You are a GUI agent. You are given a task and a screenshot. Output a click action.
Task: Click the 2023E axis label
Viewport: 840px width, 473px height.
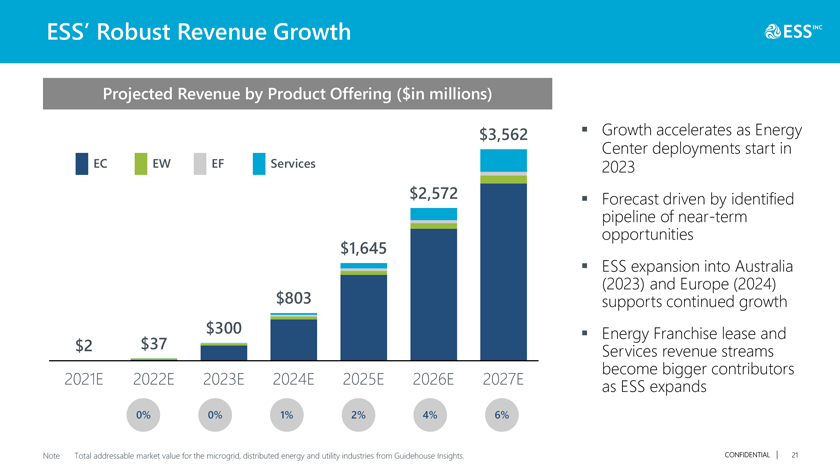(x=223, y=379)
